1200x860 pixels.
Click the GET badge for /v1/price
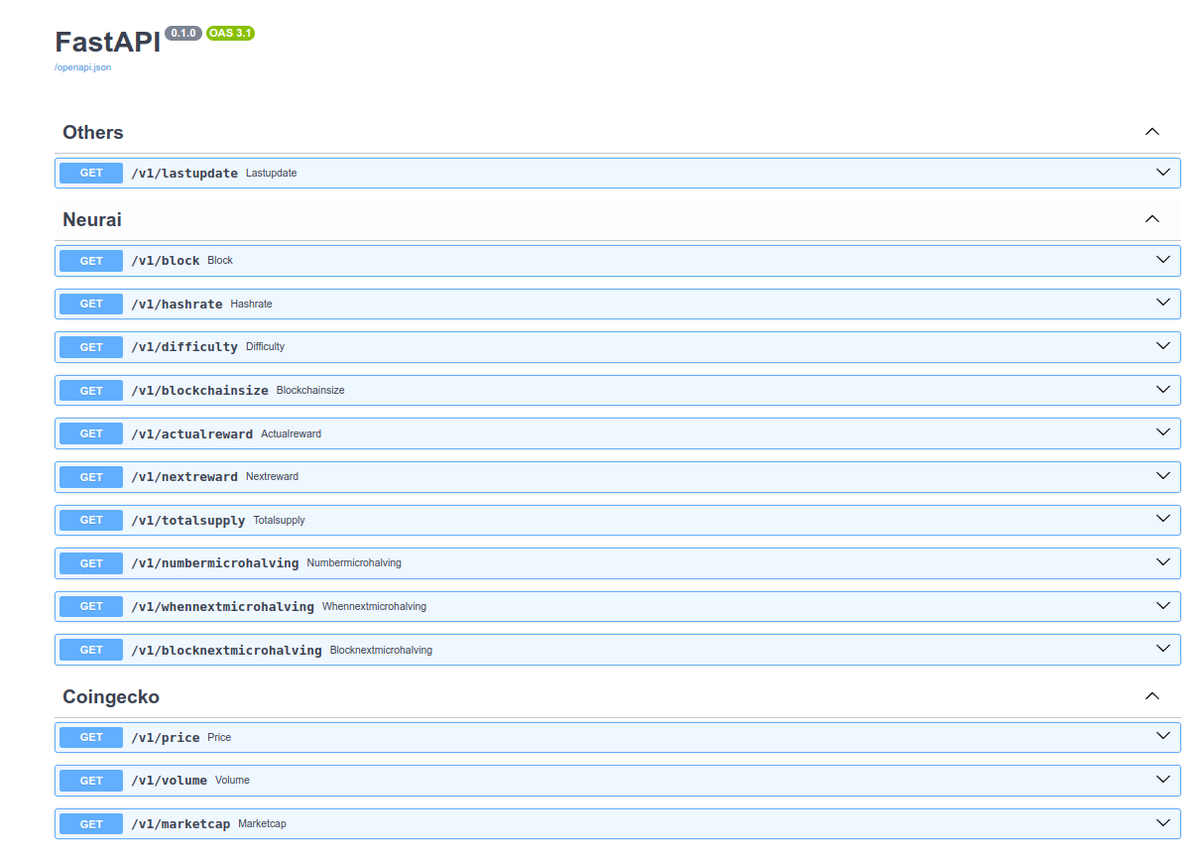(x=91, y=737)
